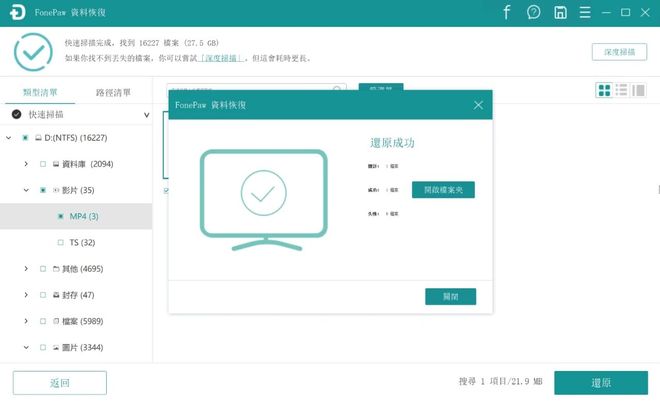Toggle the 資料庫 (2094) checkbox
Image resolution: width=660 pixels, height=404 pixels.
pyautogui.click(x=43, y=163)
